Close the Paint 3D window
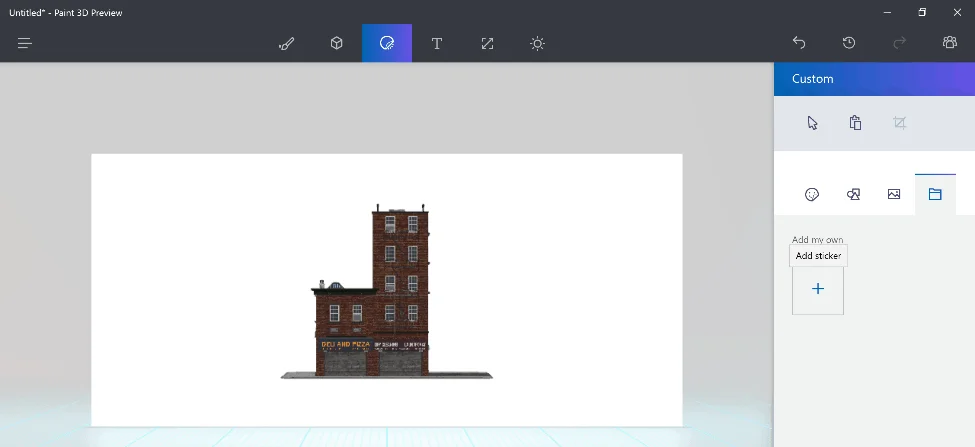Screen dimensions: 975x447 pos(957,12)
